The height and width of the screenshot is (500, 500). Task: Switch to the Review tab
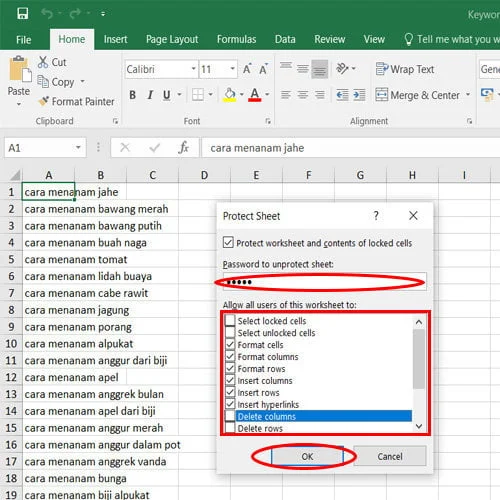[329, 39]
